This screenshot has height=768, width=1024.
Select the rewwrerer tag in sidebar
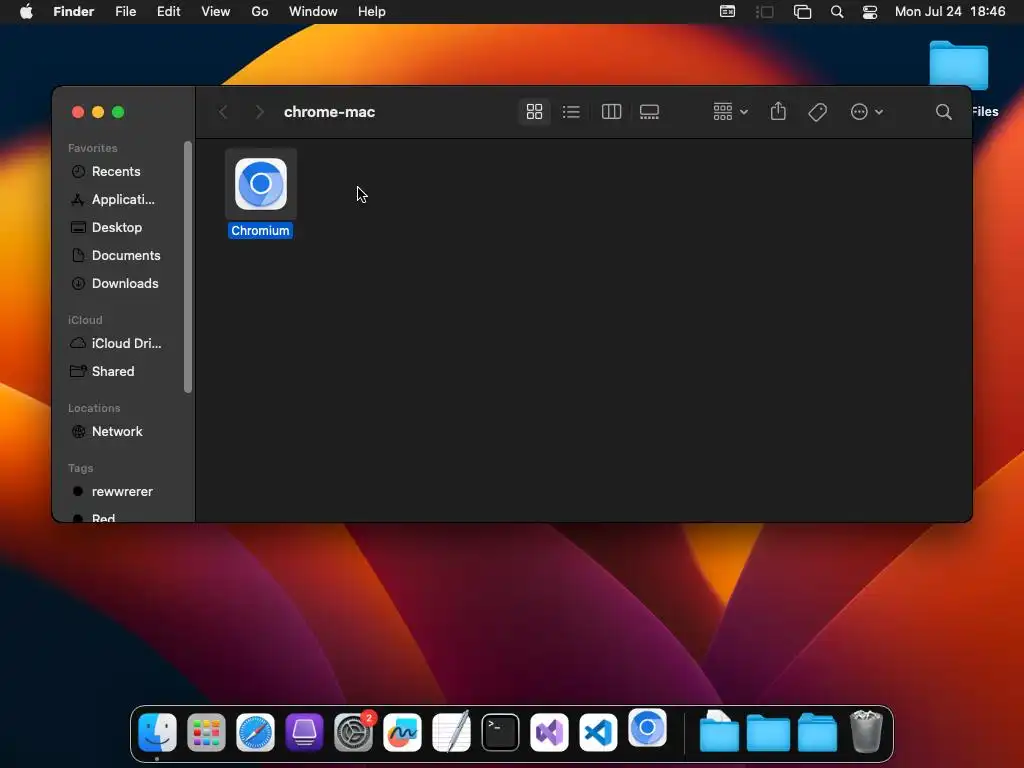click(x=121, y=491)
